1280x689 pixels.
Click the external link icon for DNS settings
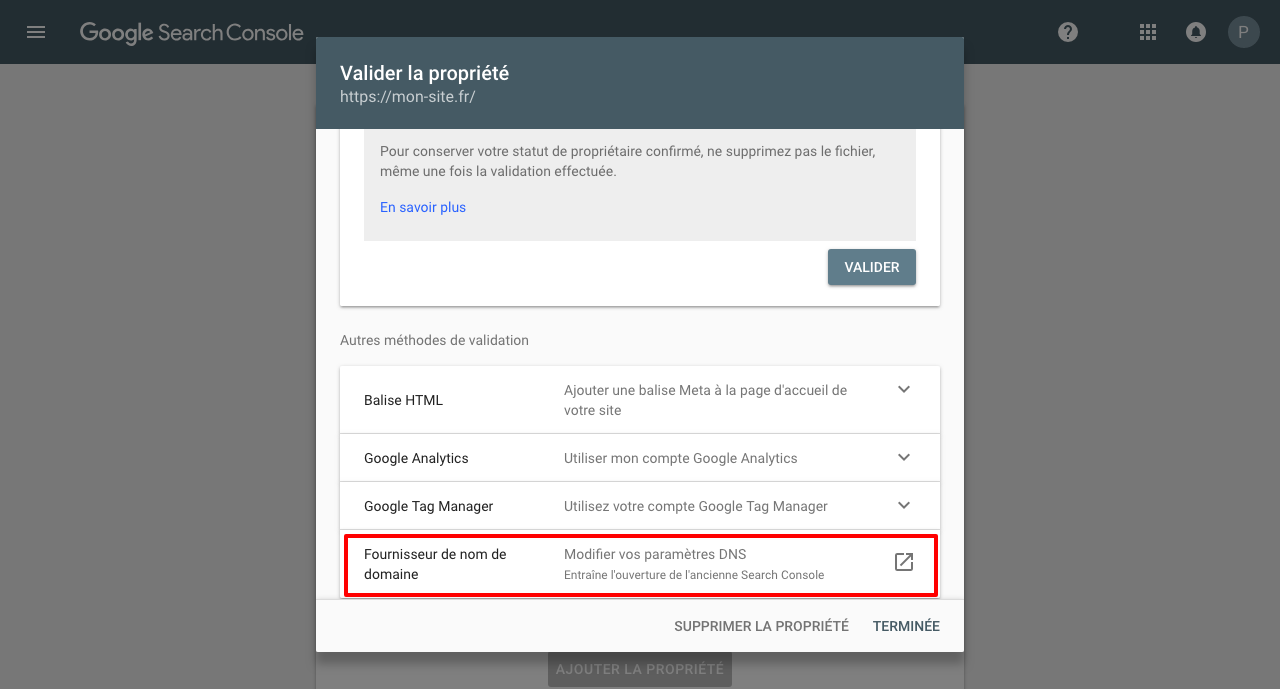(904, 562)
